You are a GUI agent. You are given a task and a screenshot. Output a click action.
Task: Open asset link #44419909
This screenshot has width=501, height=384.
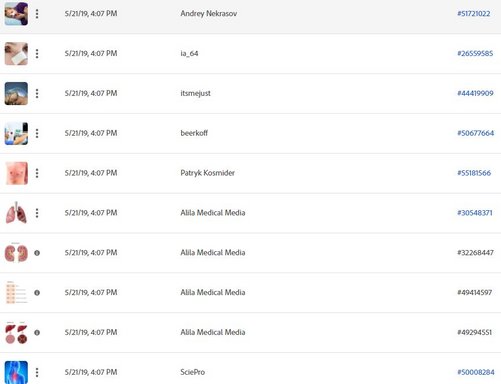475,93
